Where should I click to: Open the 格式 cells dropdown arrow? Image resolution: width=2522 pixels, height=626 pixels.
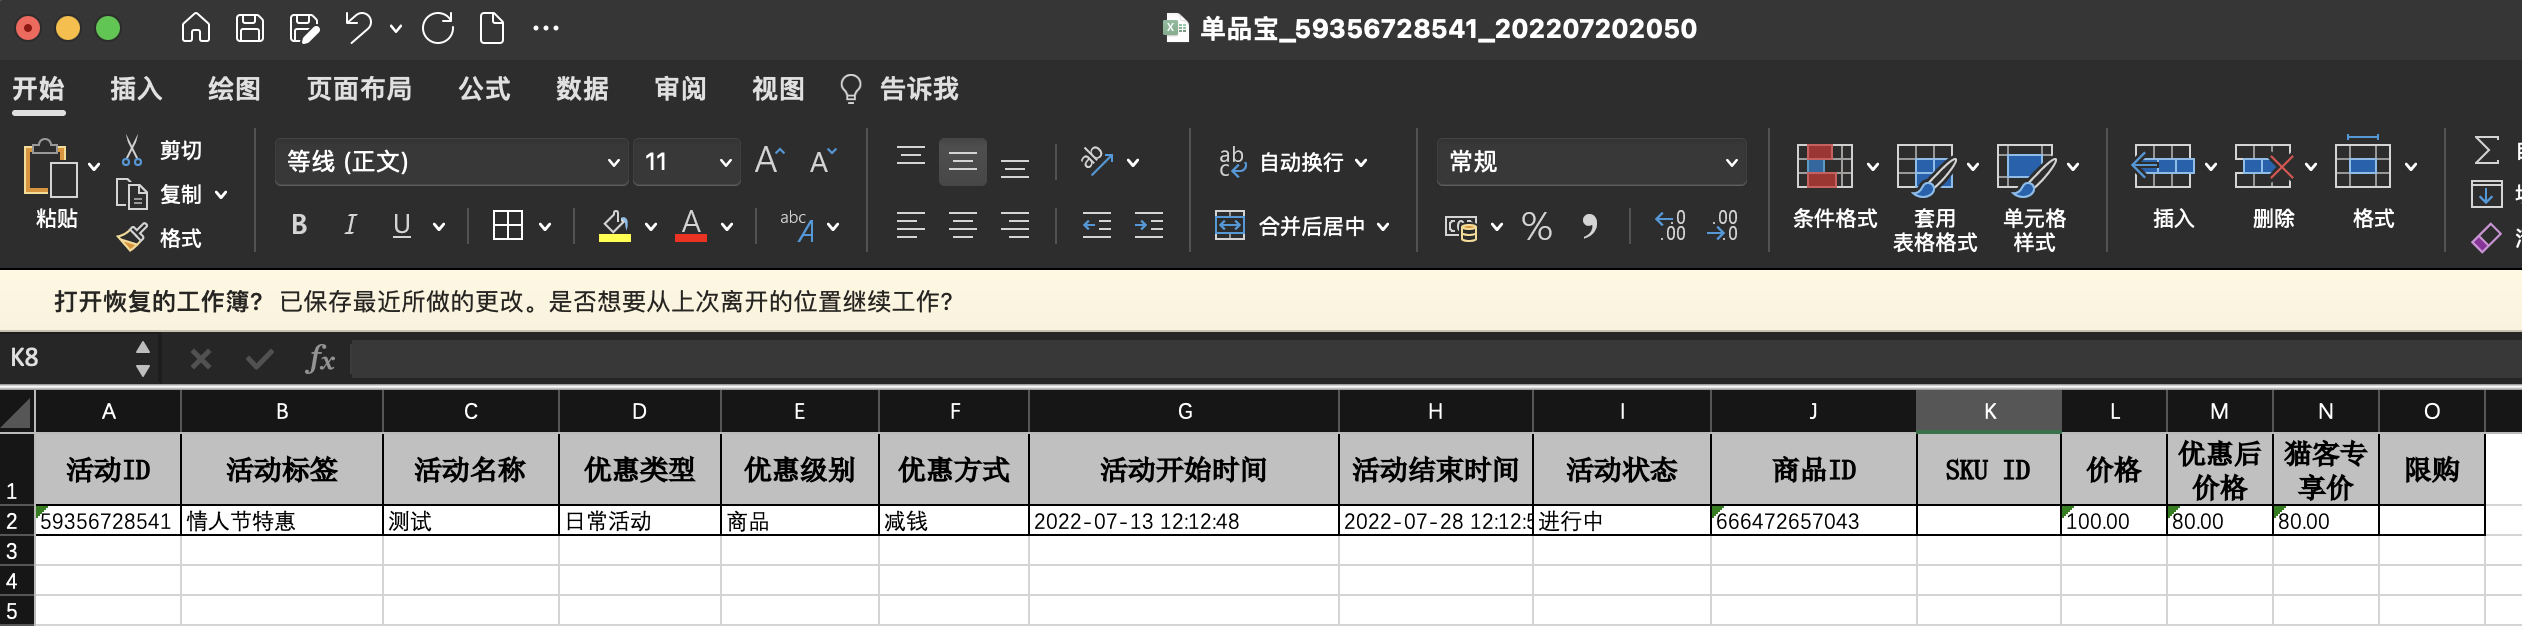(x=2411, y=167)
